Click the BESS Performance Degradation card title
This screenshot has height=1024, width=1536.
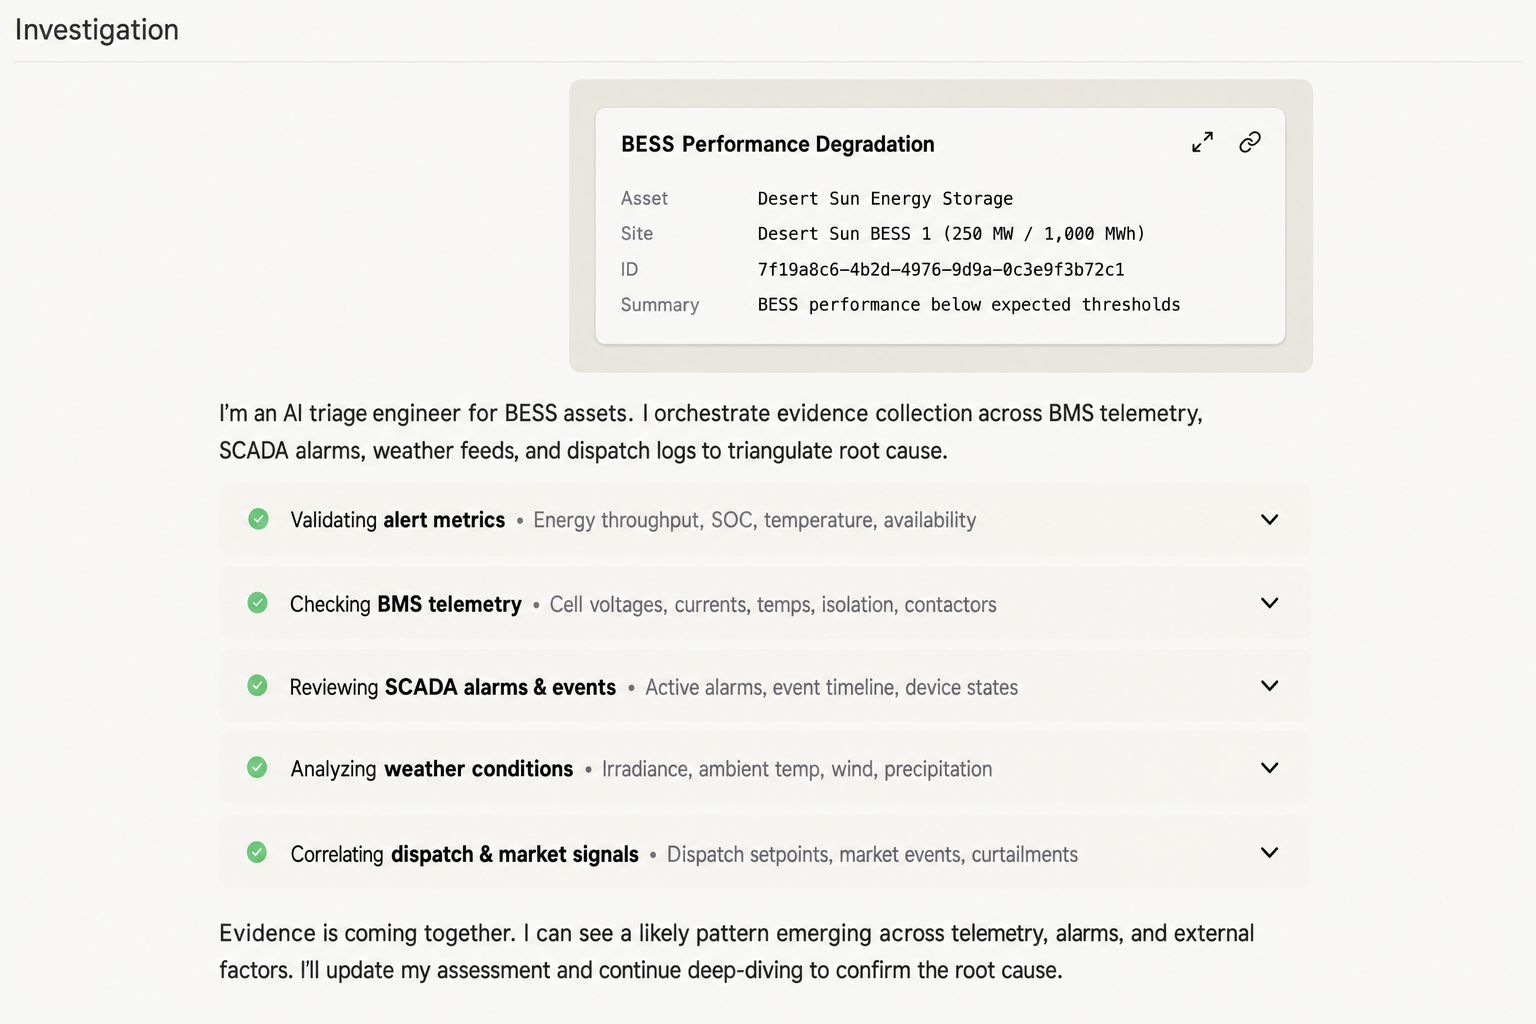click(x=777, y=144)
